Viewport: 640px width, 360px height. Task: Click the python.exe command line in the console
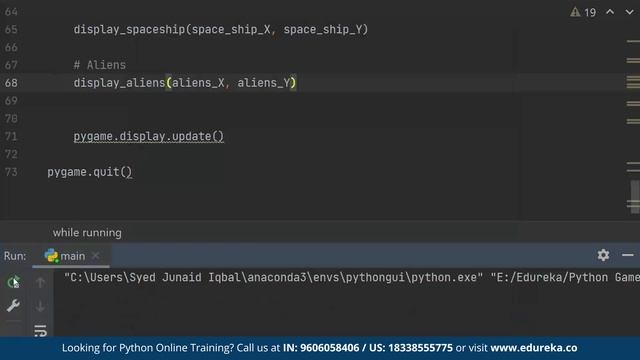pyautogui.click(x=351, y=278)
